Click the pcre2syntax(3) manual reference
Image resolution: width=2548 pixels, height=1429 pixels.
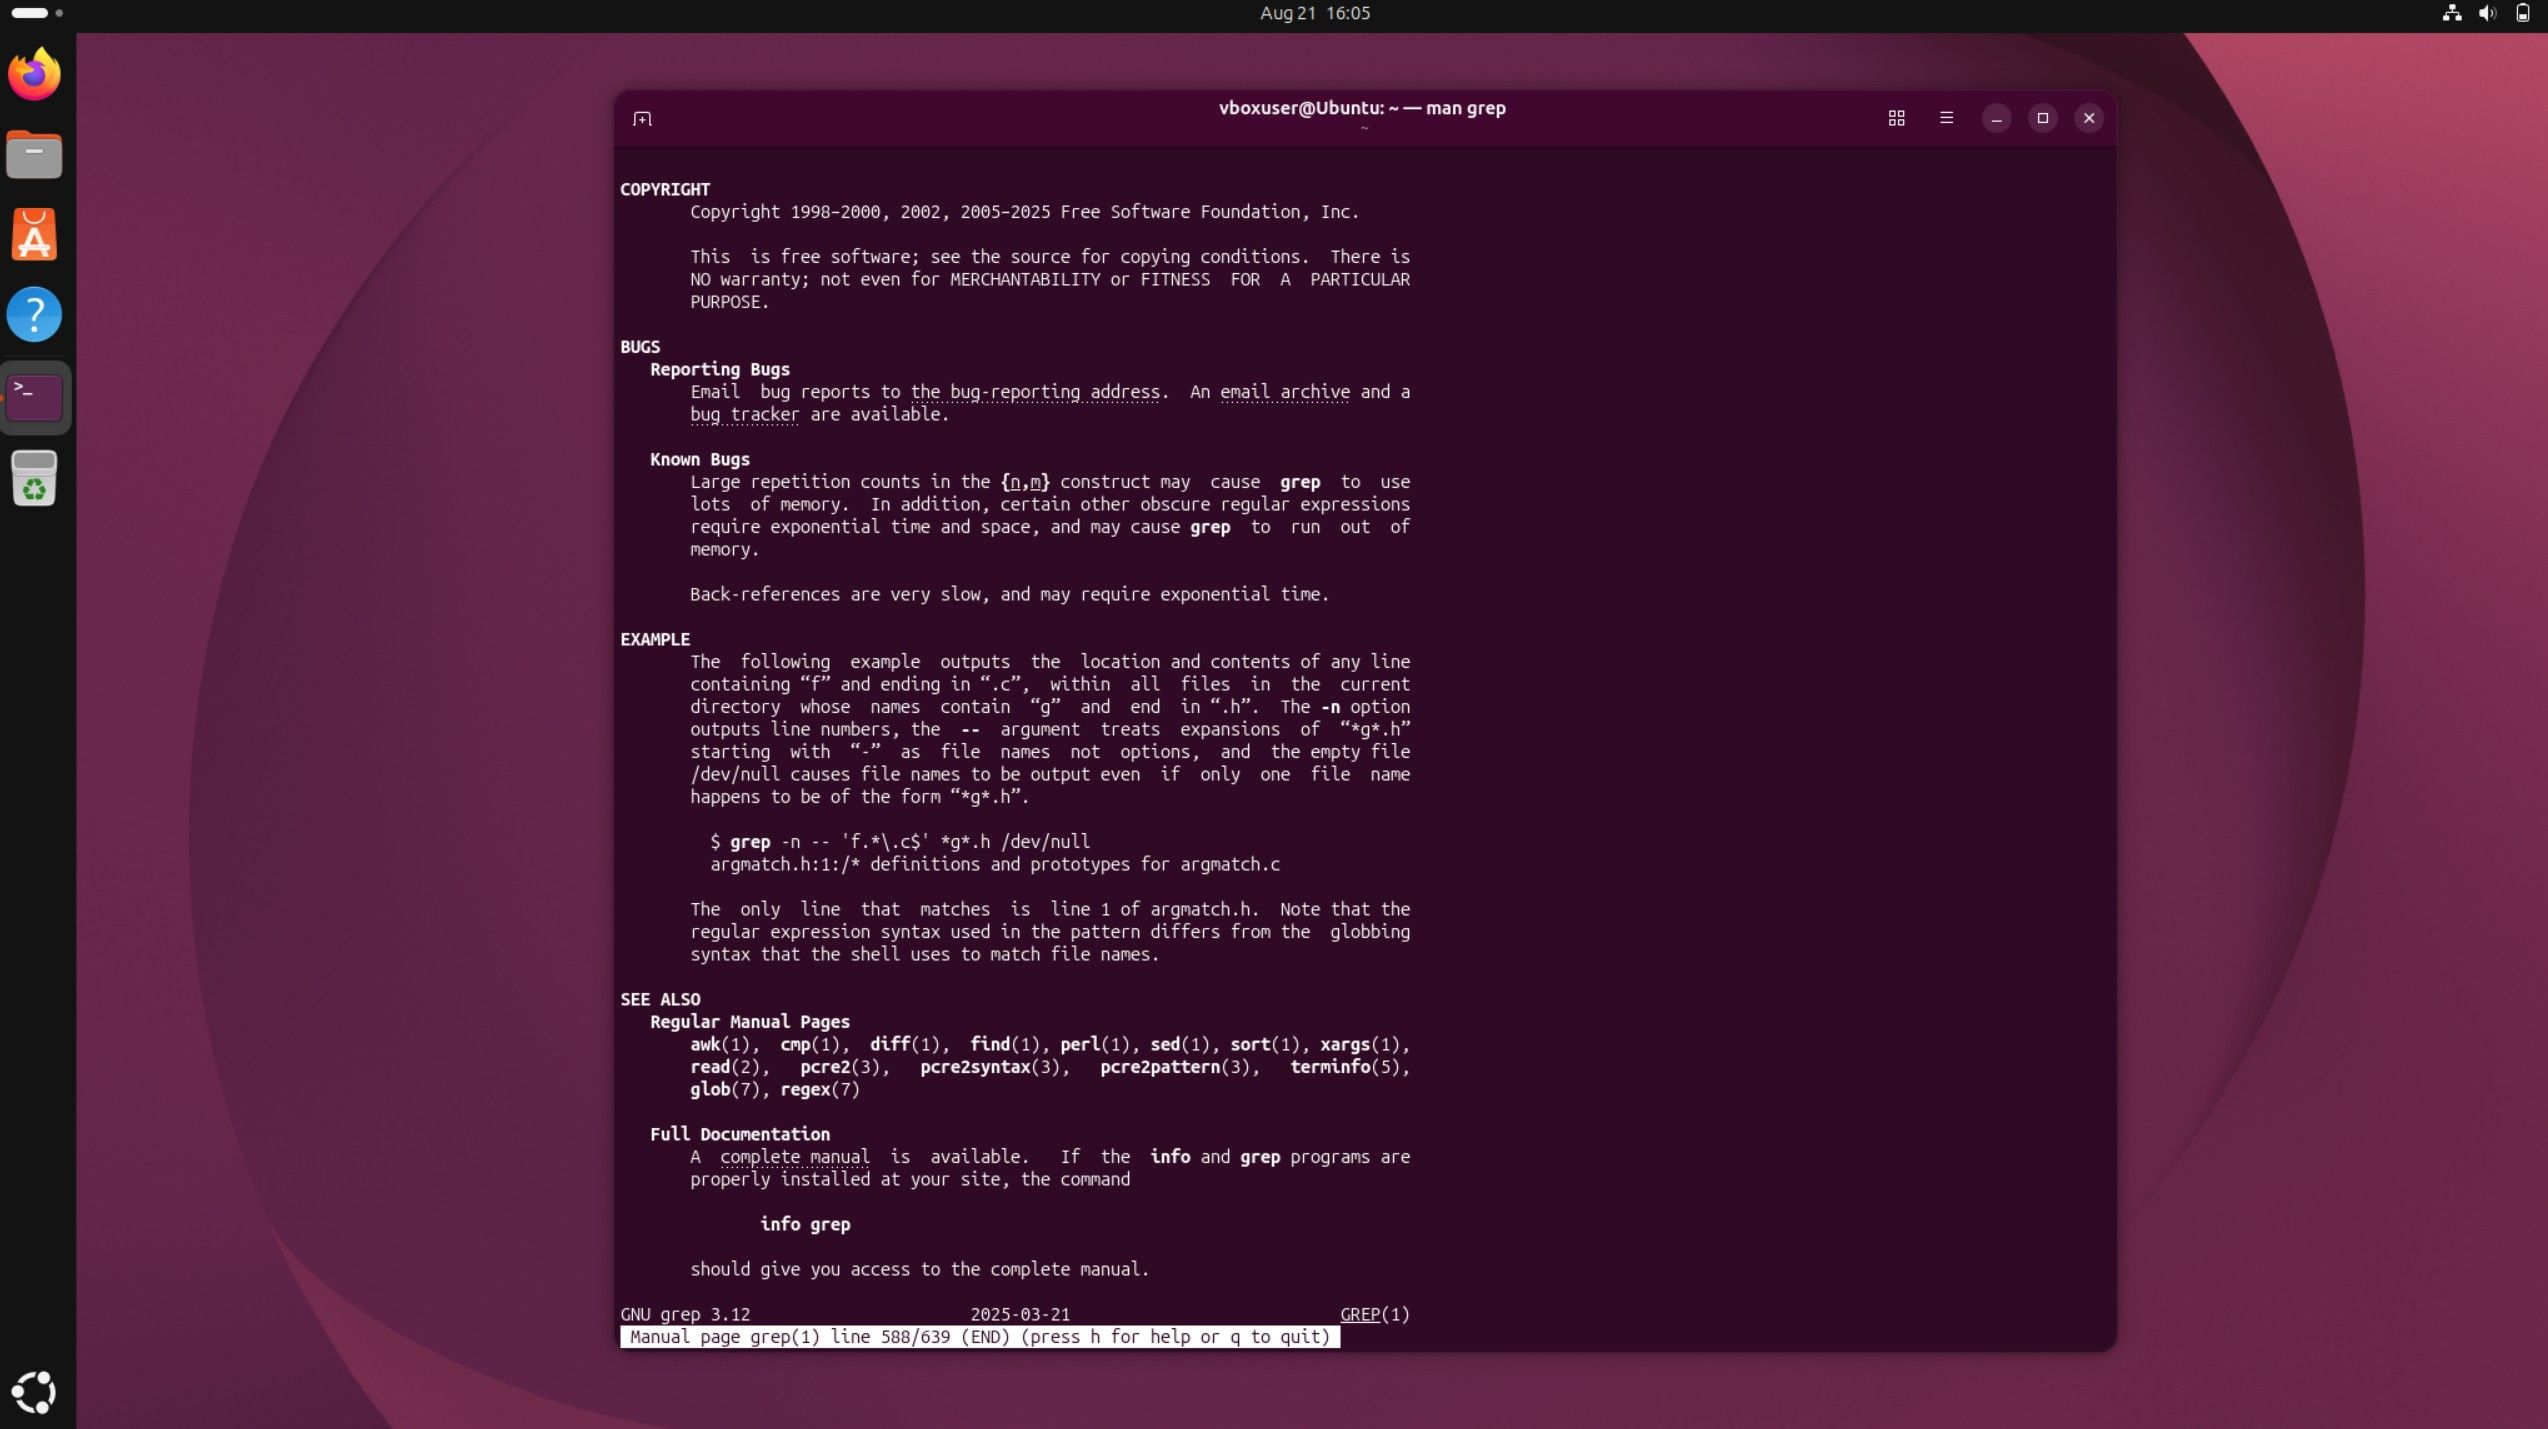990,1067
